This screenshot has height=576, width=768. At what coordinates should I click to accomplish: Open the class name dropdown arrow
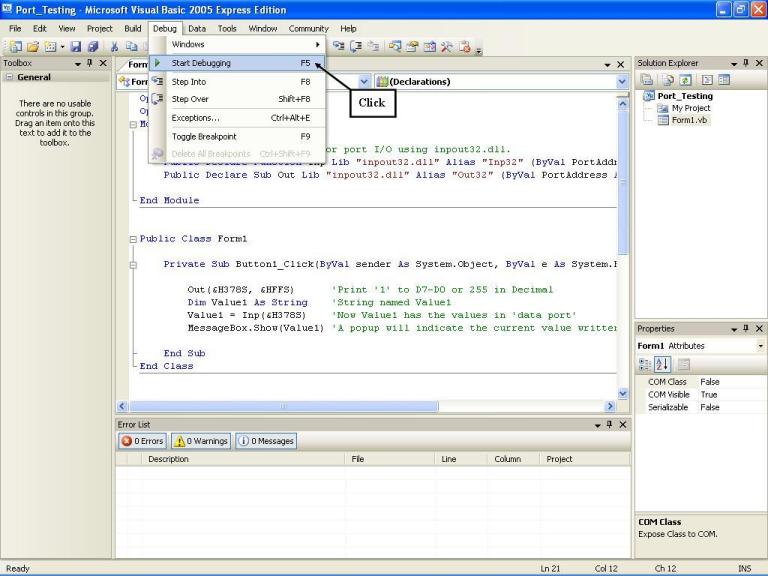point(364,82)
